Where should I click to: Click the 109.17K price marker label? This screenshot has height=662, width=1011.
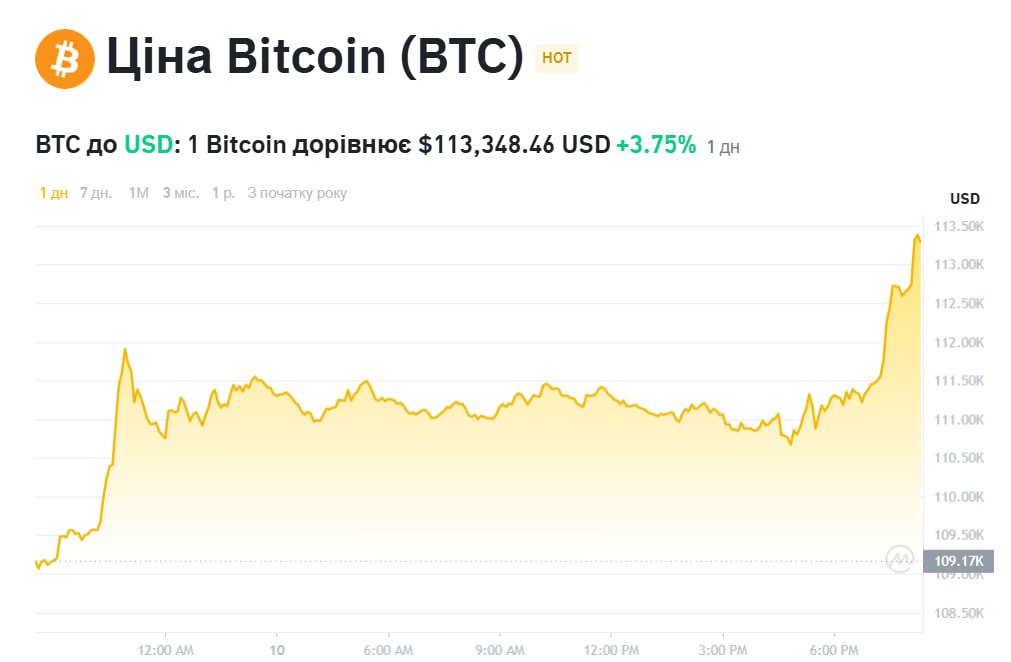tap(958, 561)
